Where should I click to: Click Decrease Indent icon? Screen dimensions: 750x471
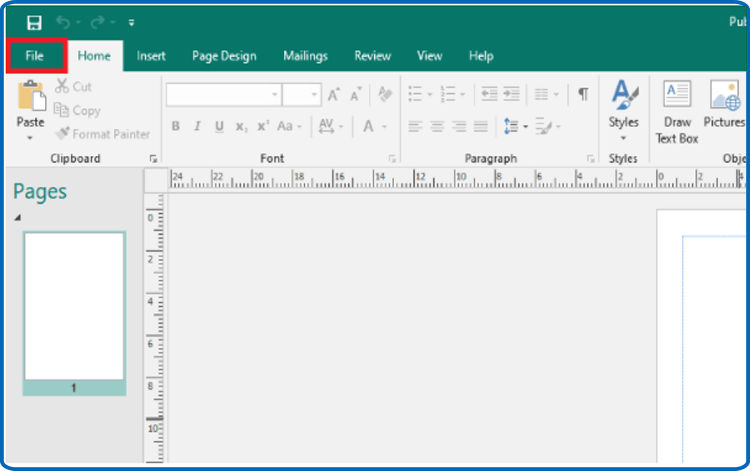(489, 94)
